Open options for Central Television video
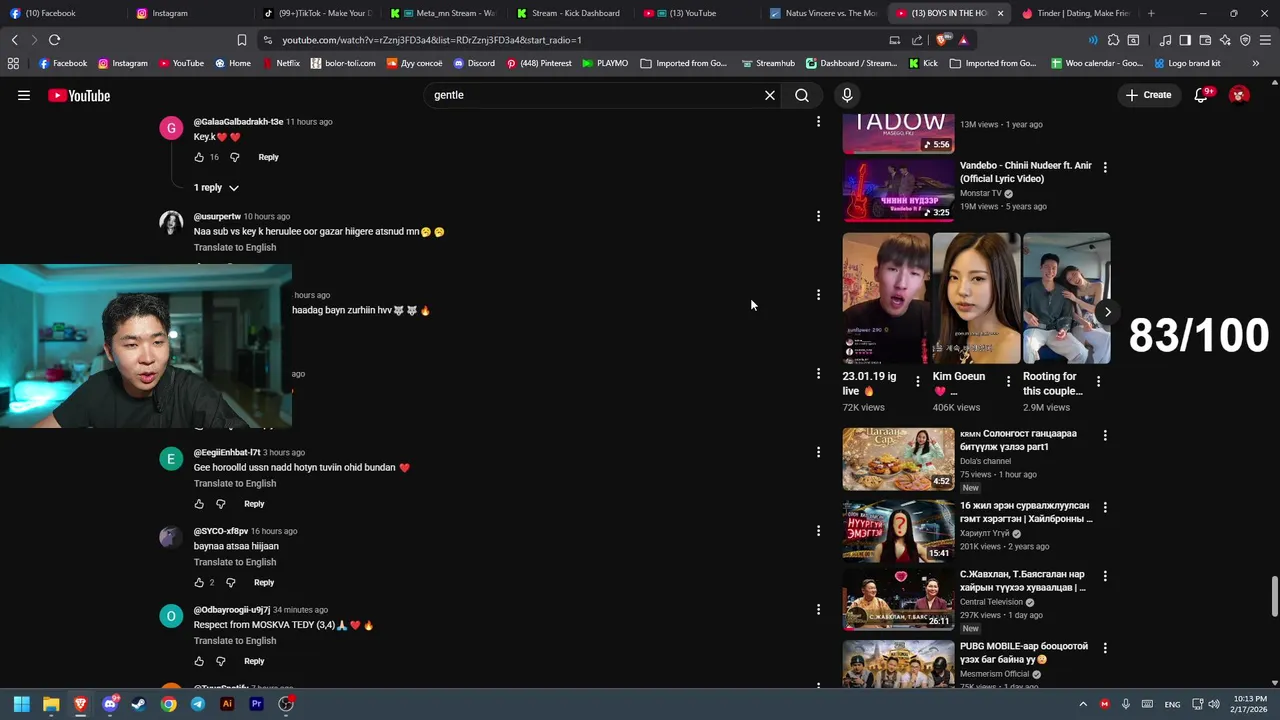1280x720 pixels. tap(1105, 576)
